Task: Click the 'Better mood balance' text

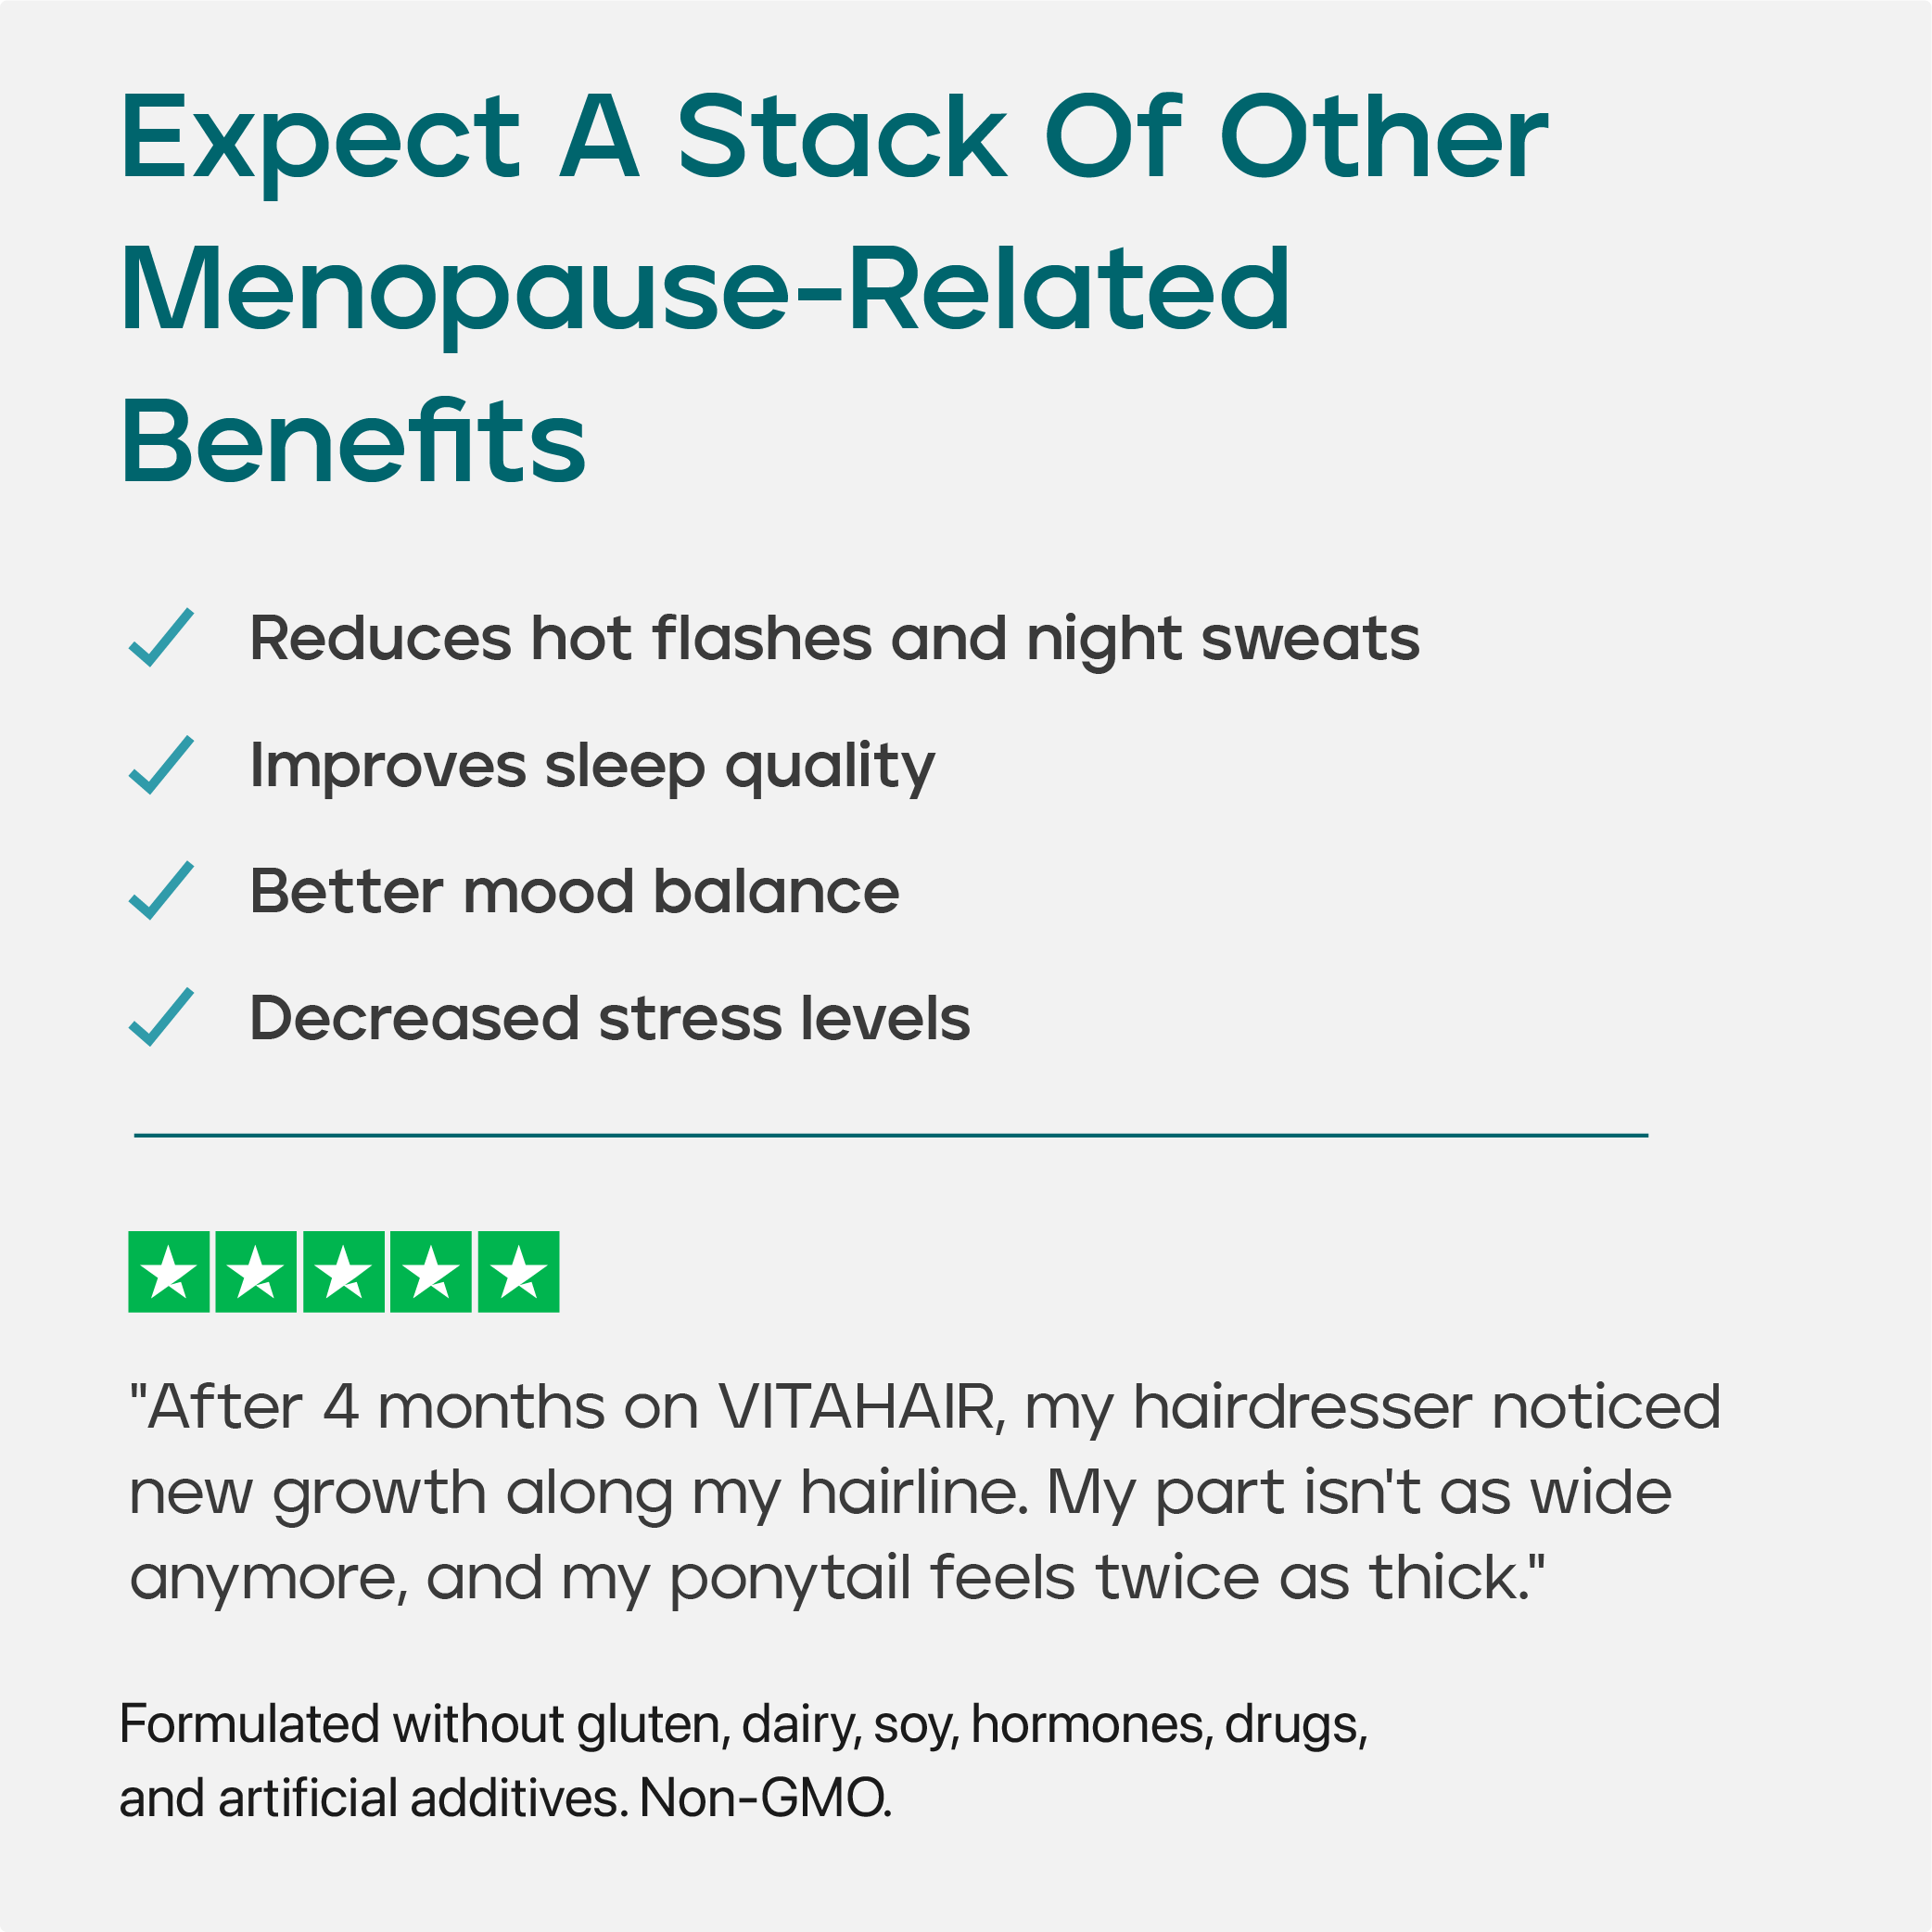Action: tap(574, 891)
